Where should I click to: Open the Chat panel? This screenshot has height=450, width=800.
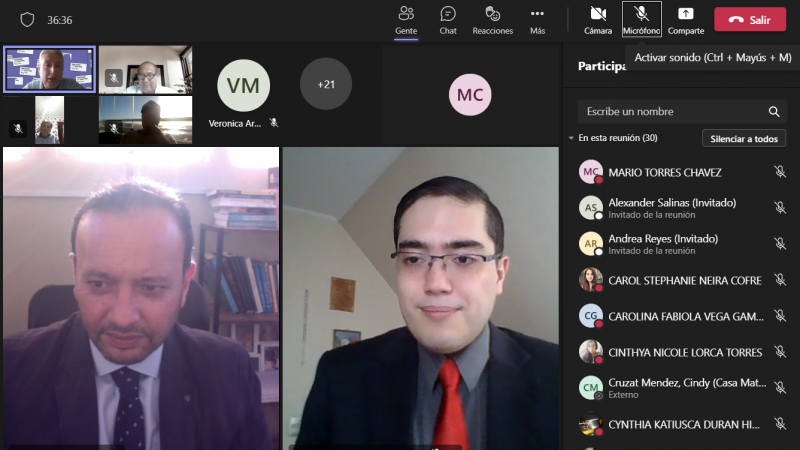click(448, 20)
